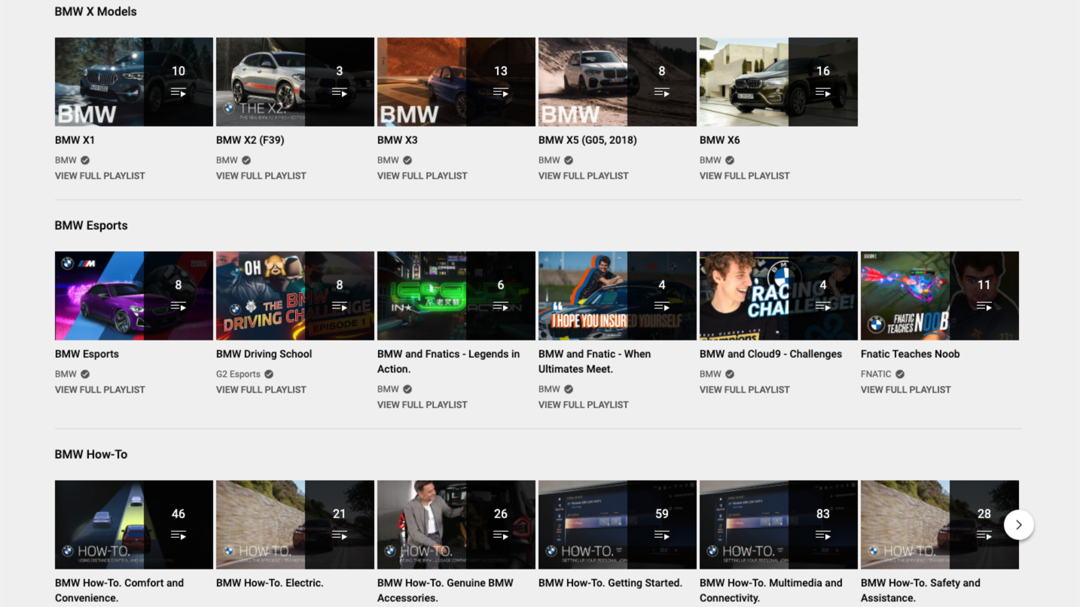Click the BMW How-To section heading
This screenshot has width=1080, height=607.
(91, 454)
